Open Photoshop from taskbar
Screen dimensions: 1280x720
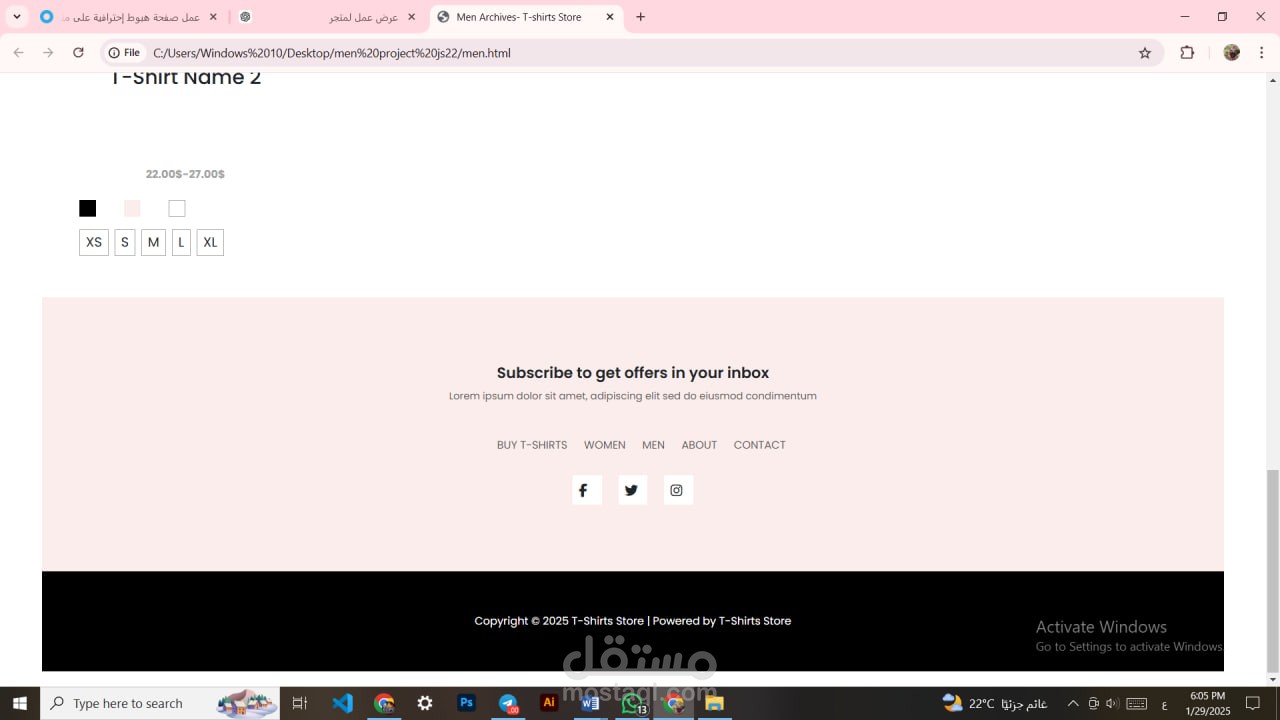point(466,703)
